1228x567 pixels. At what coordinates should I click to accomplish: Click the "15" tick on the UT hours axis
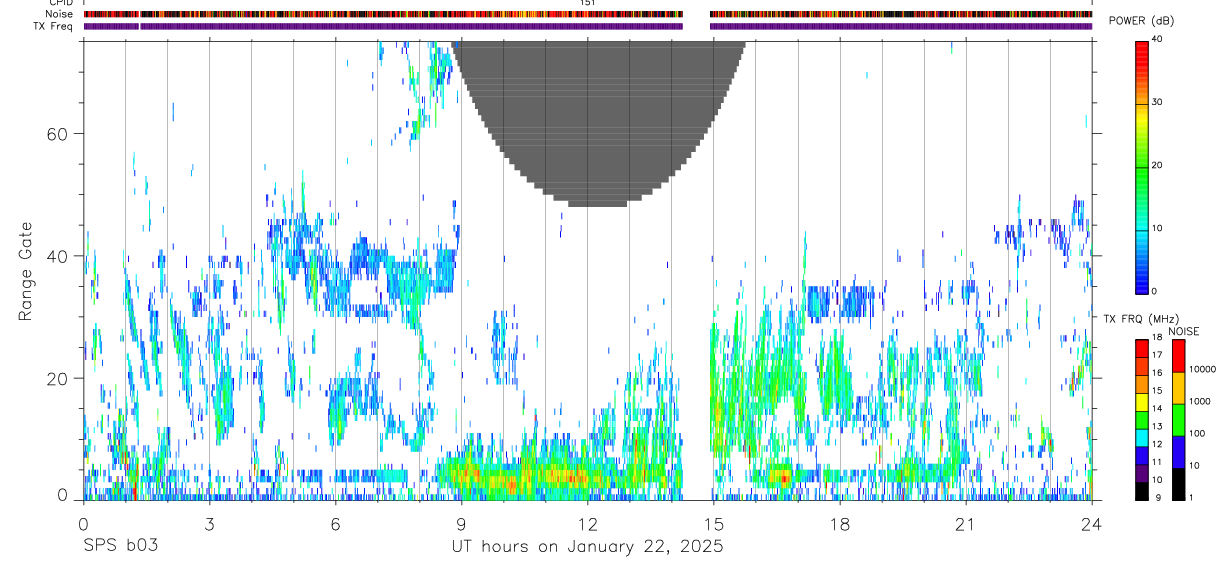point(714,524)
